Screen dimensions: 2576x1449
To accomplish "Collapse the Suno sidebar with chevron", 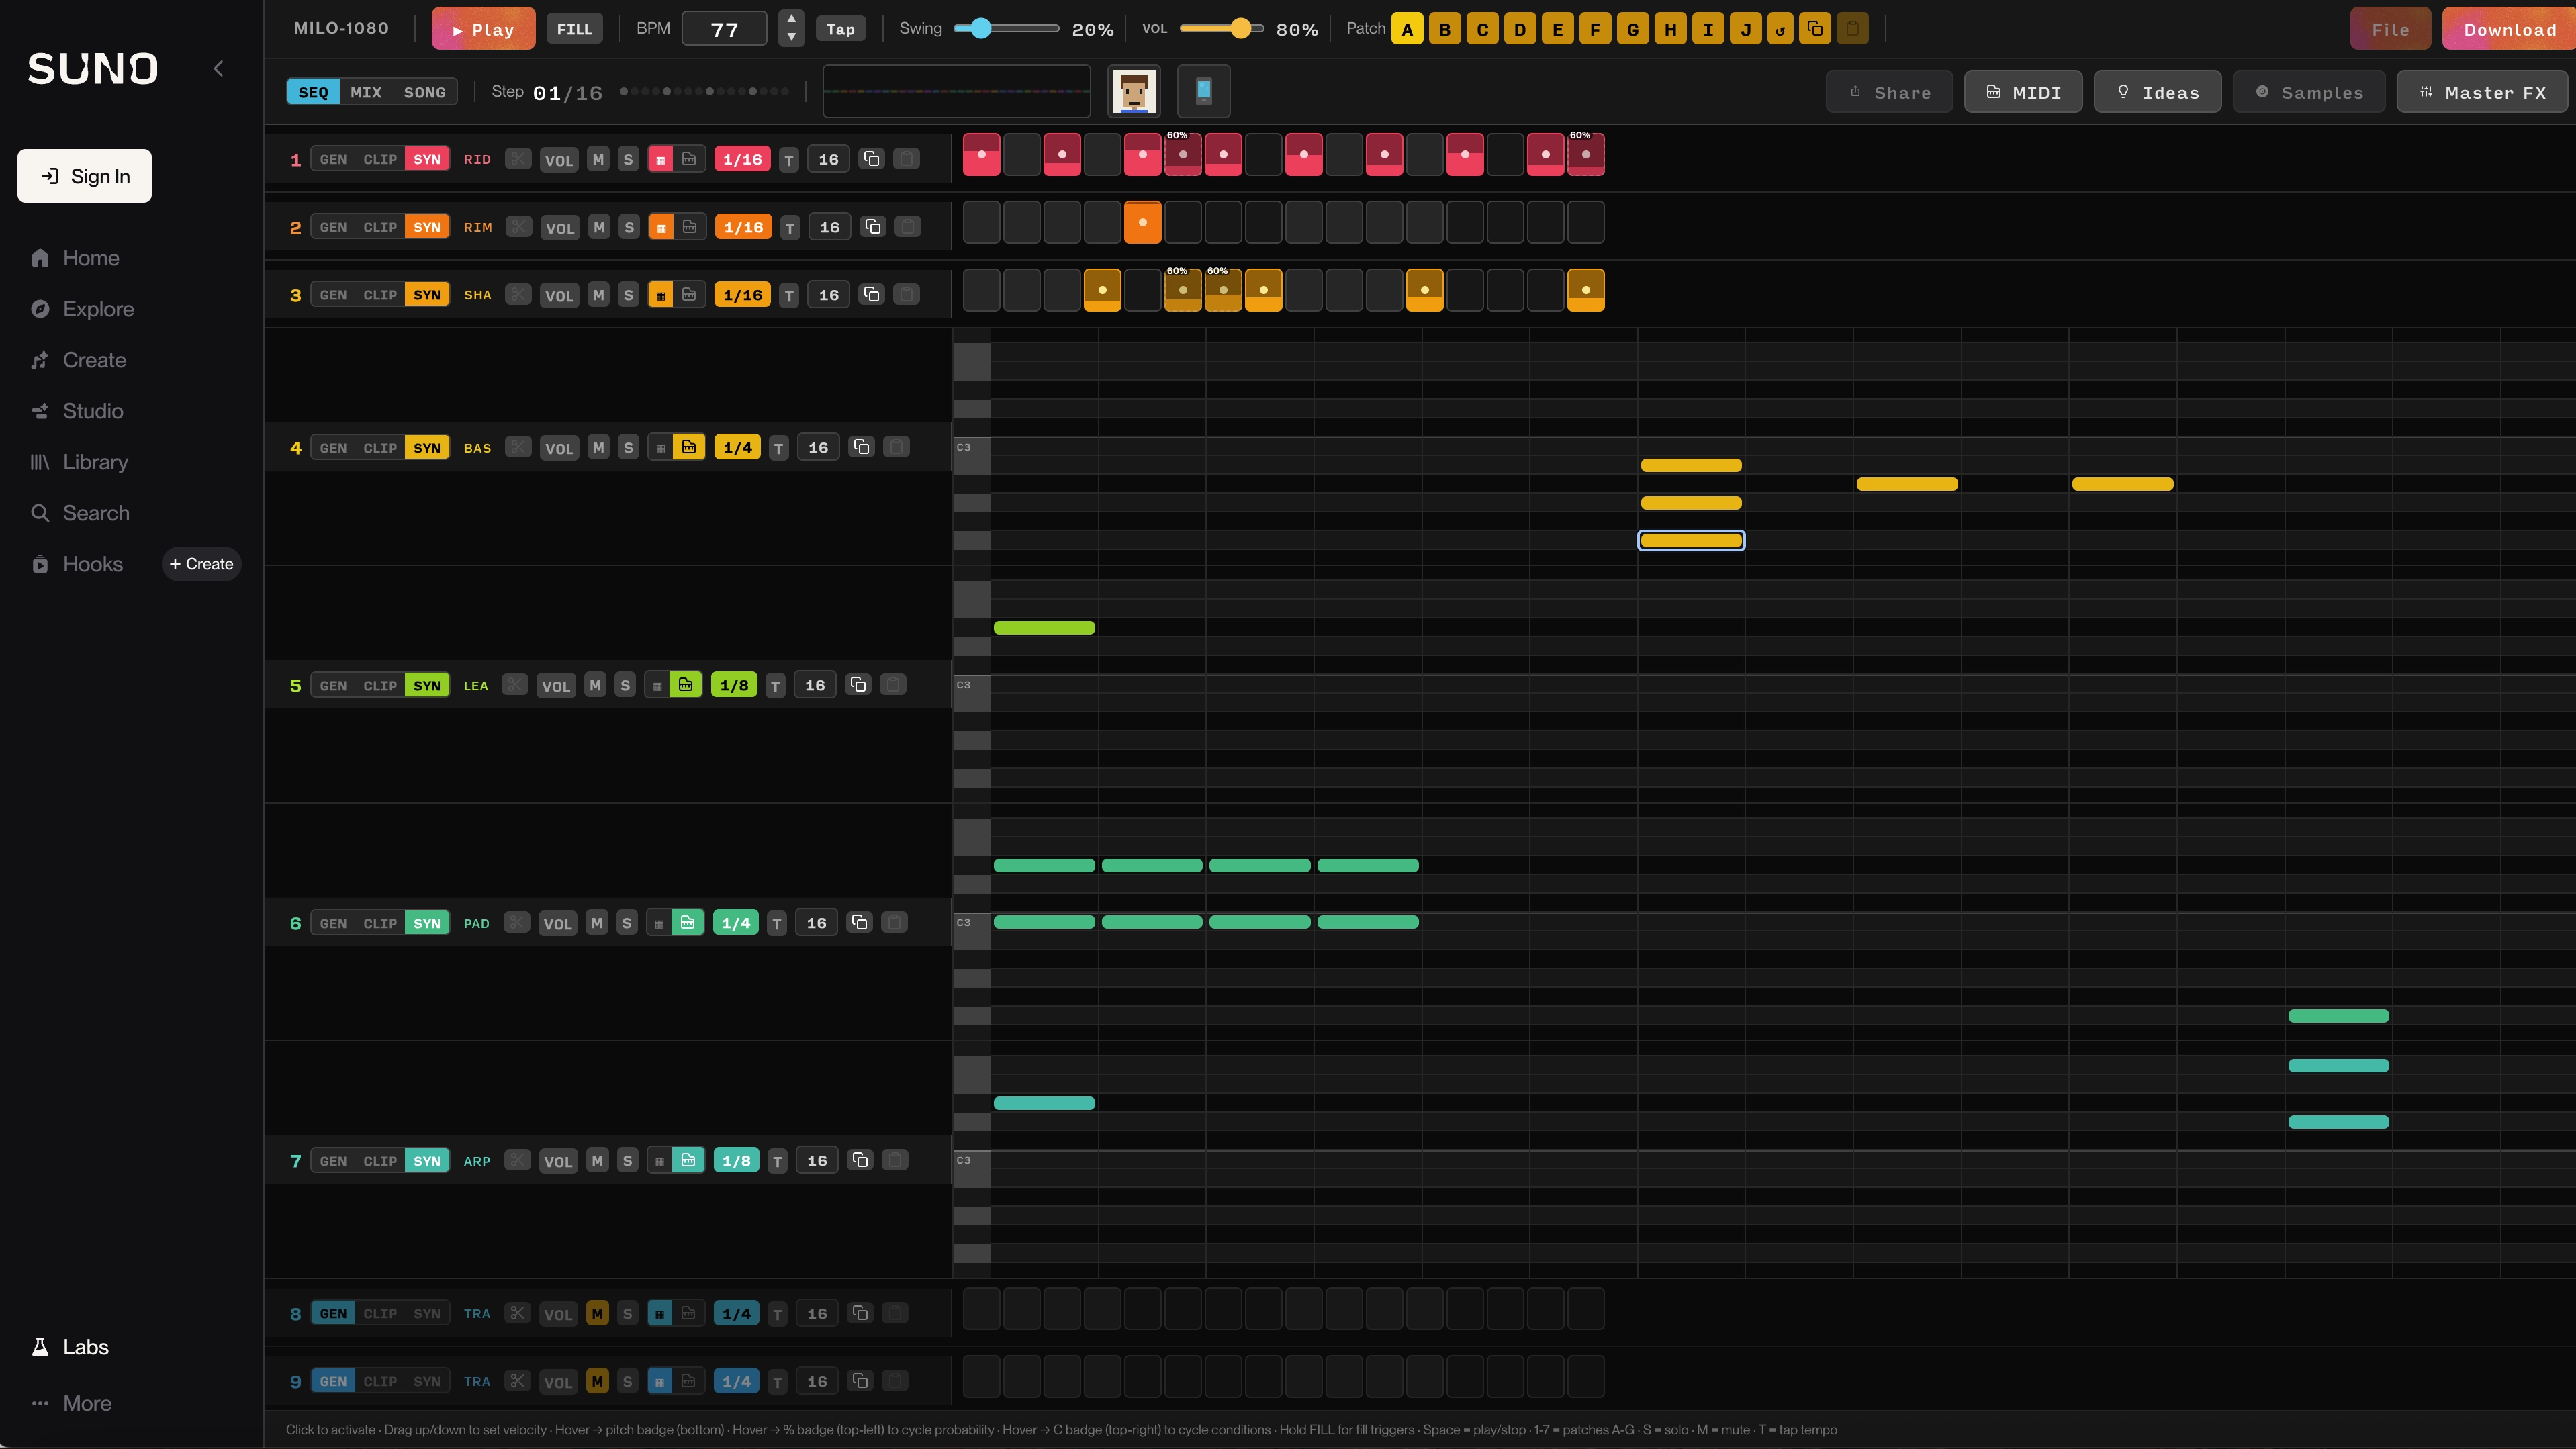I will pyautogui.click(x=219, y=69).
